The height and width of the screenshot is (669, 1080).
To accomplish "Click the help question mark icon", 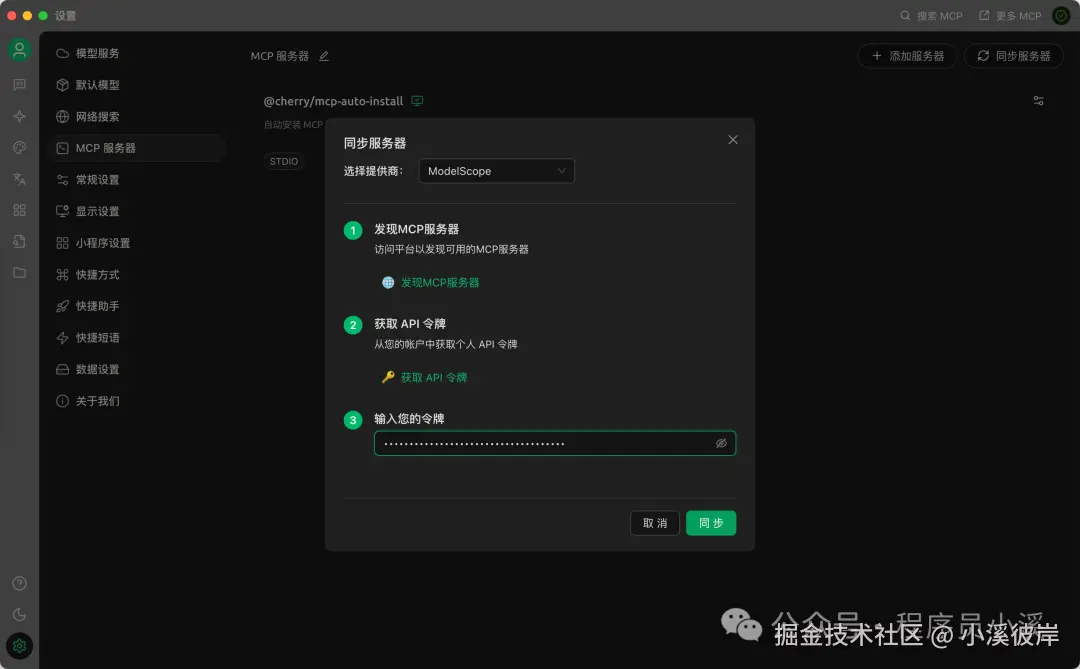I will (x=19, y=584).
